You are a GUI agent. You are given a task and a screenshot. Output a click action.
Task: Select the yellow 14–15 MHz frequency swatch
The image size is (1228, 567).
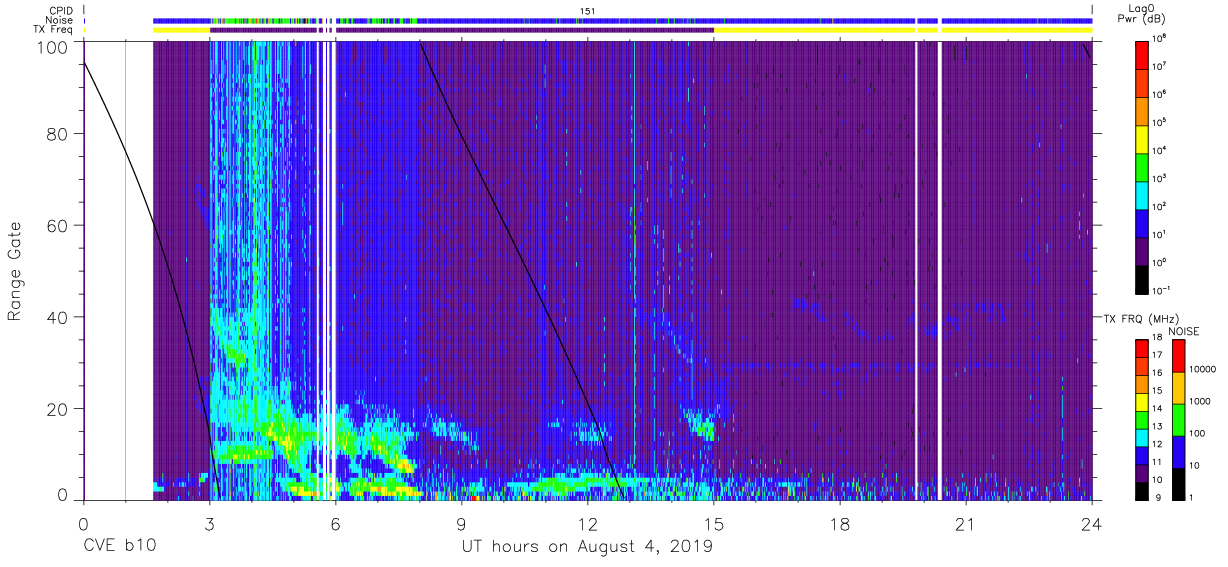click(x=1143, y=401)
